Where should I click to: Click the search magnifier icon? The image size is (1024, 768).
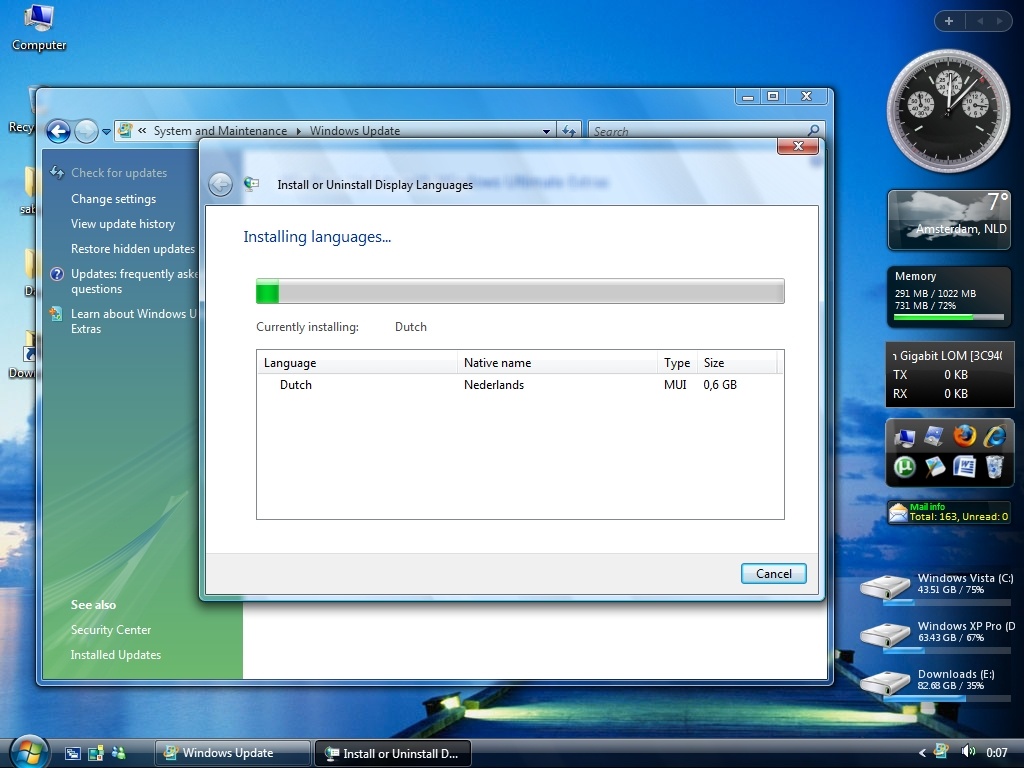click(x=813, y=131)
